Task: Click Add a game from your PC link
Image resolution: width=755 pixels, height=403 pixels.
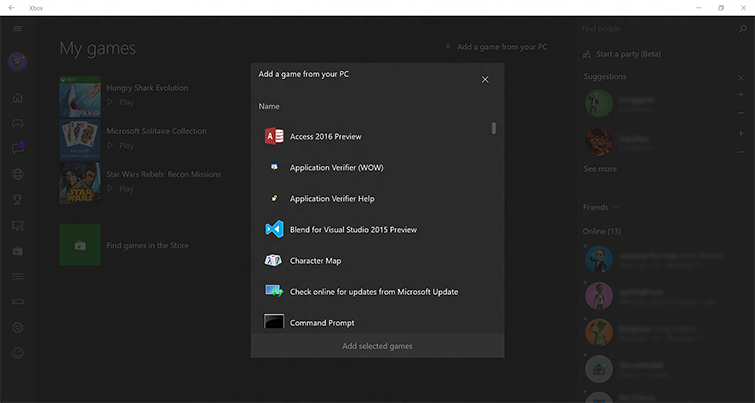Action: tap(496, 47)
